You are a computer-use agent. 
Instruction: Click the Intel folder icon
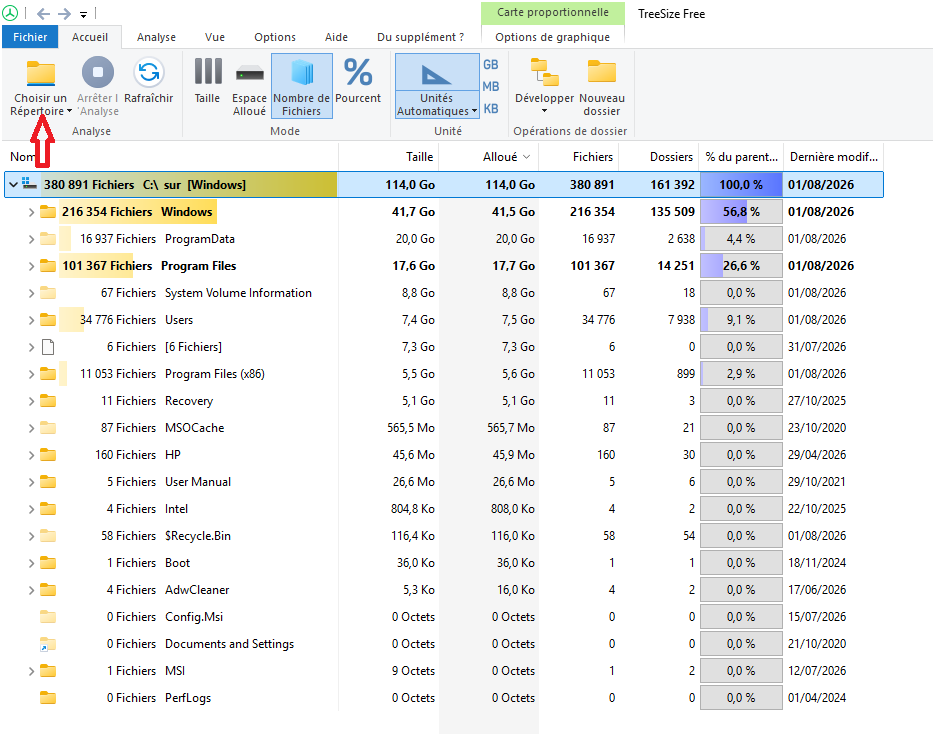point(48,509)
